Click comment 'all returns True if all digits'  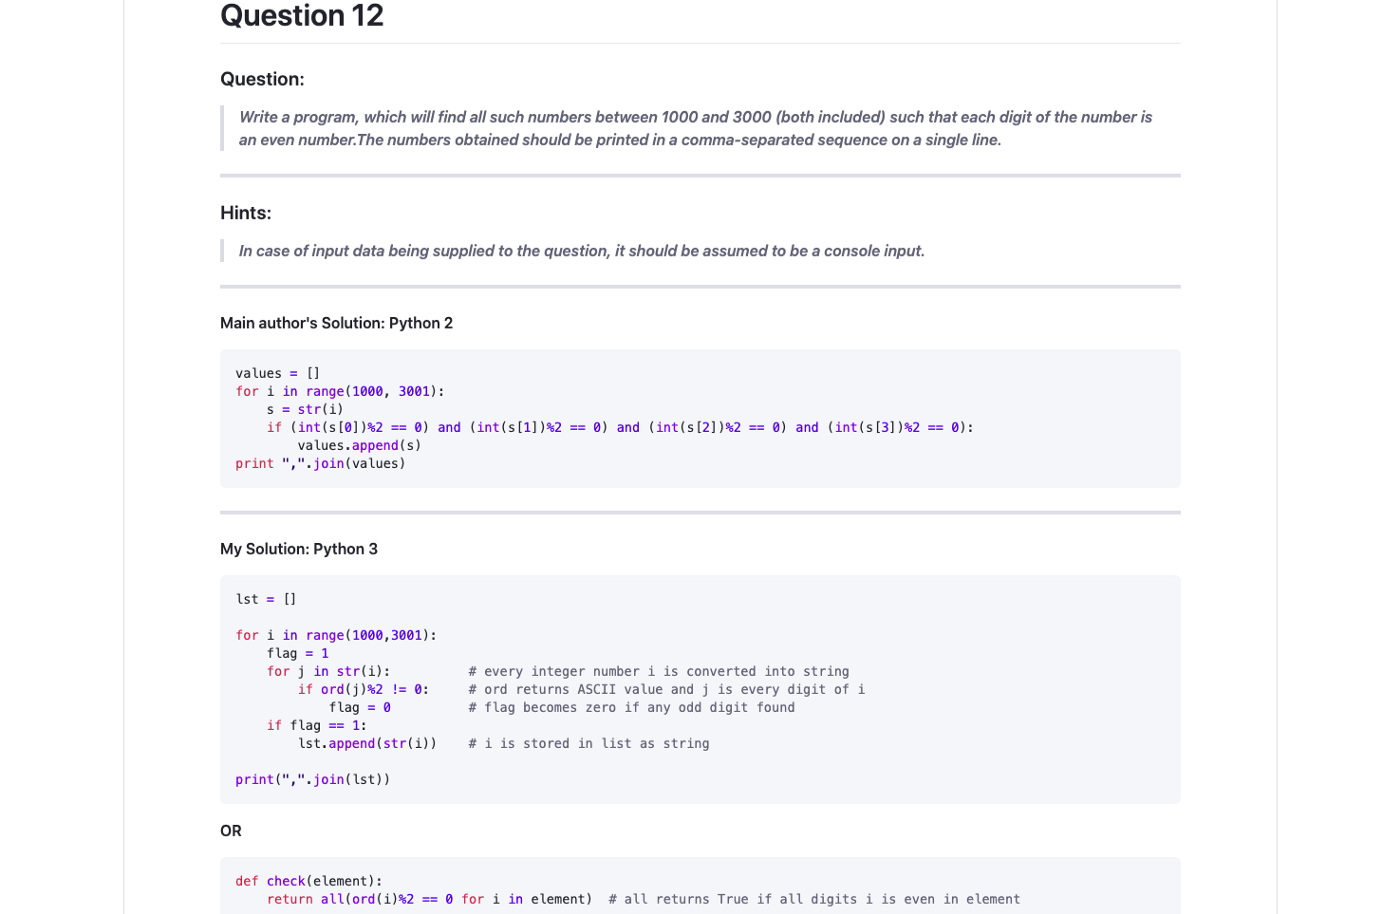click(814, 899)
